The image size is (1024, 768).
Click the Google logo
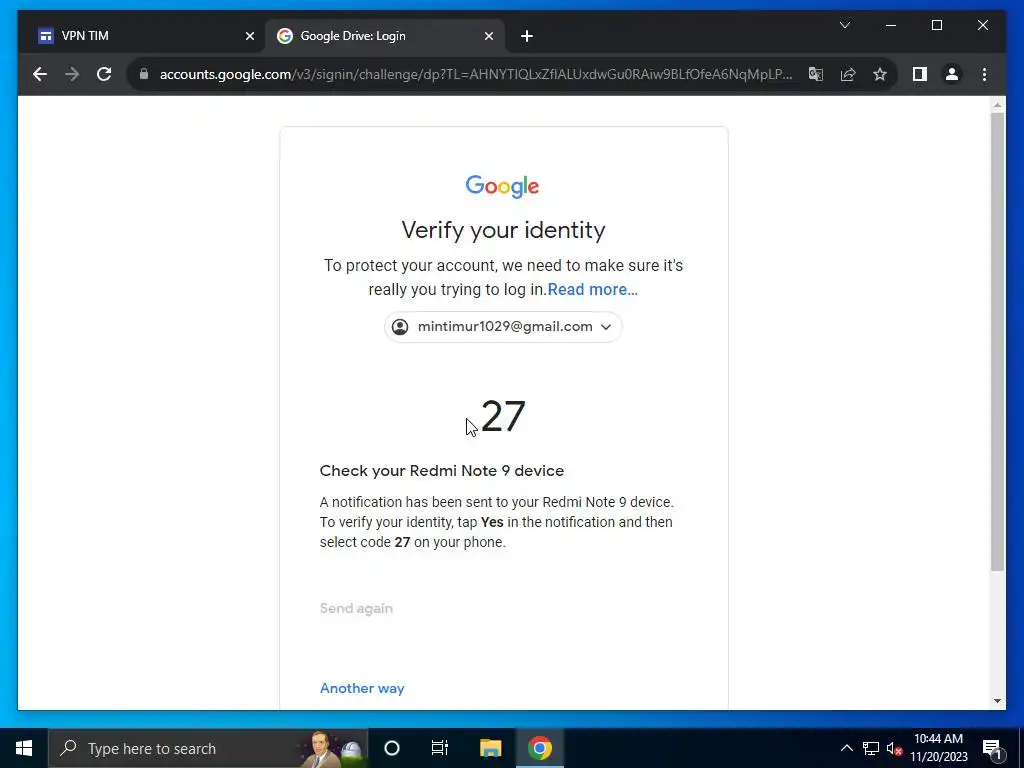point(502,187)
